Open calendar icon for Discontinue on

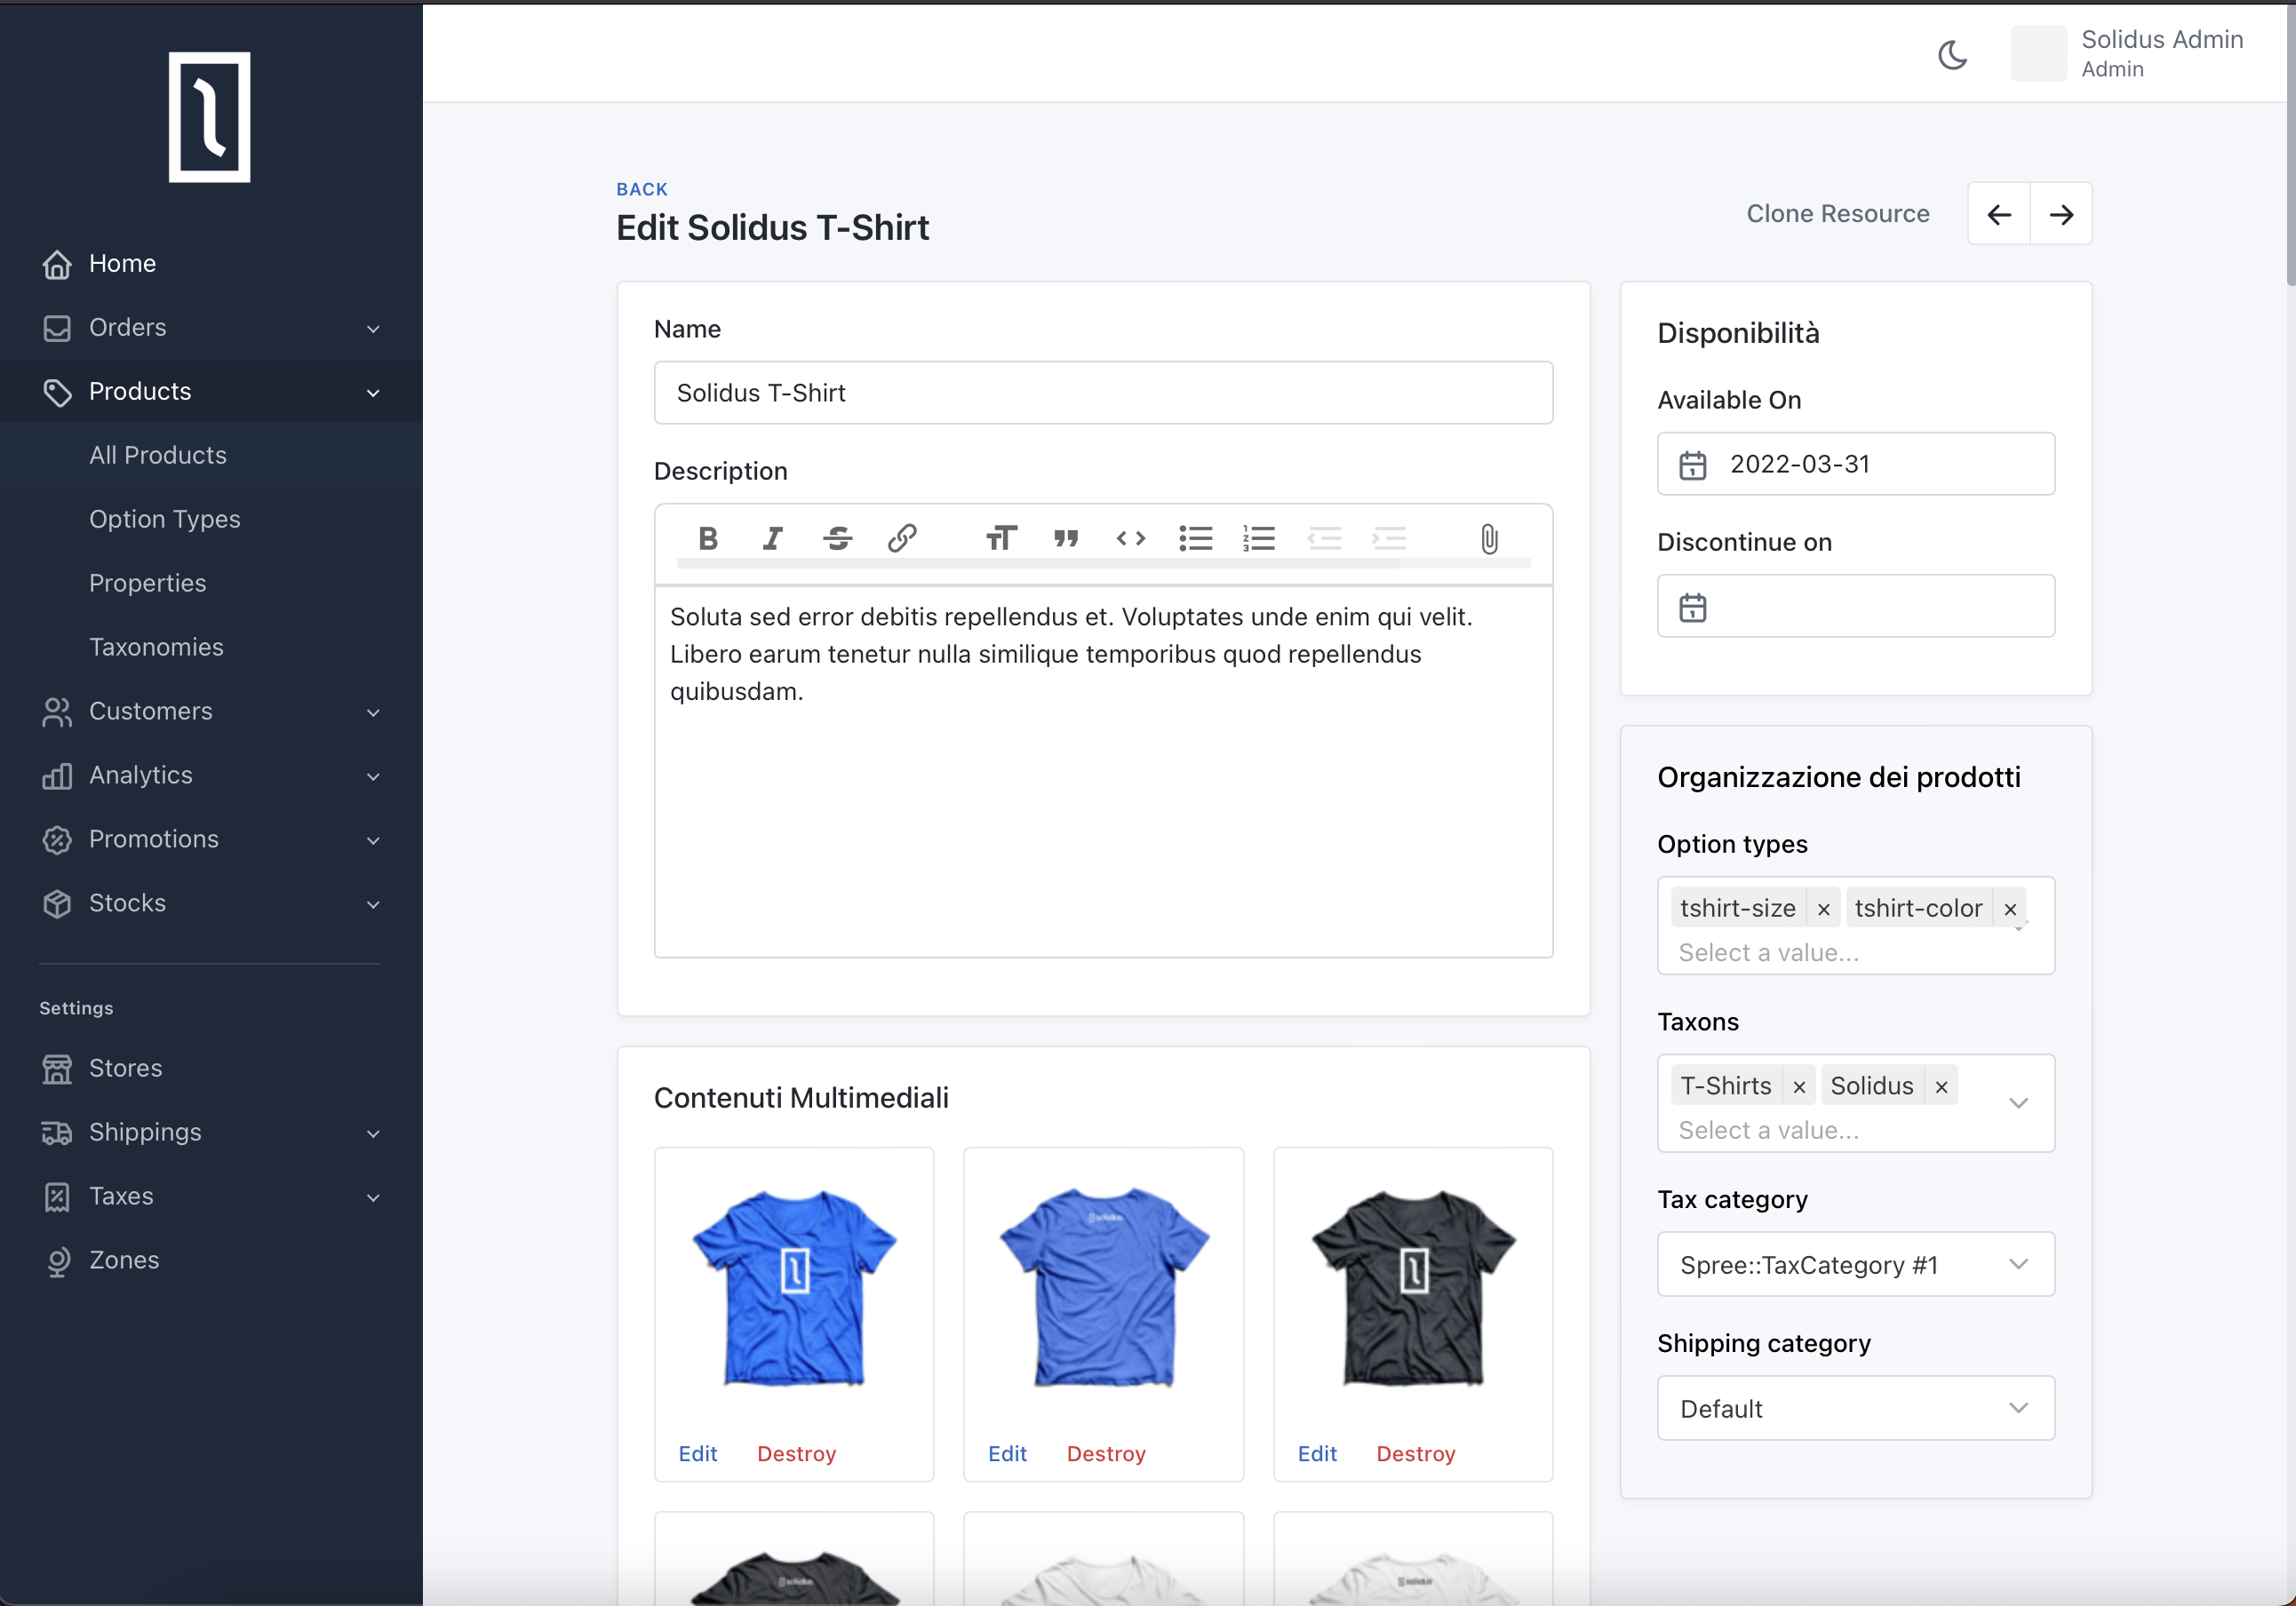tap(1693, 607)
